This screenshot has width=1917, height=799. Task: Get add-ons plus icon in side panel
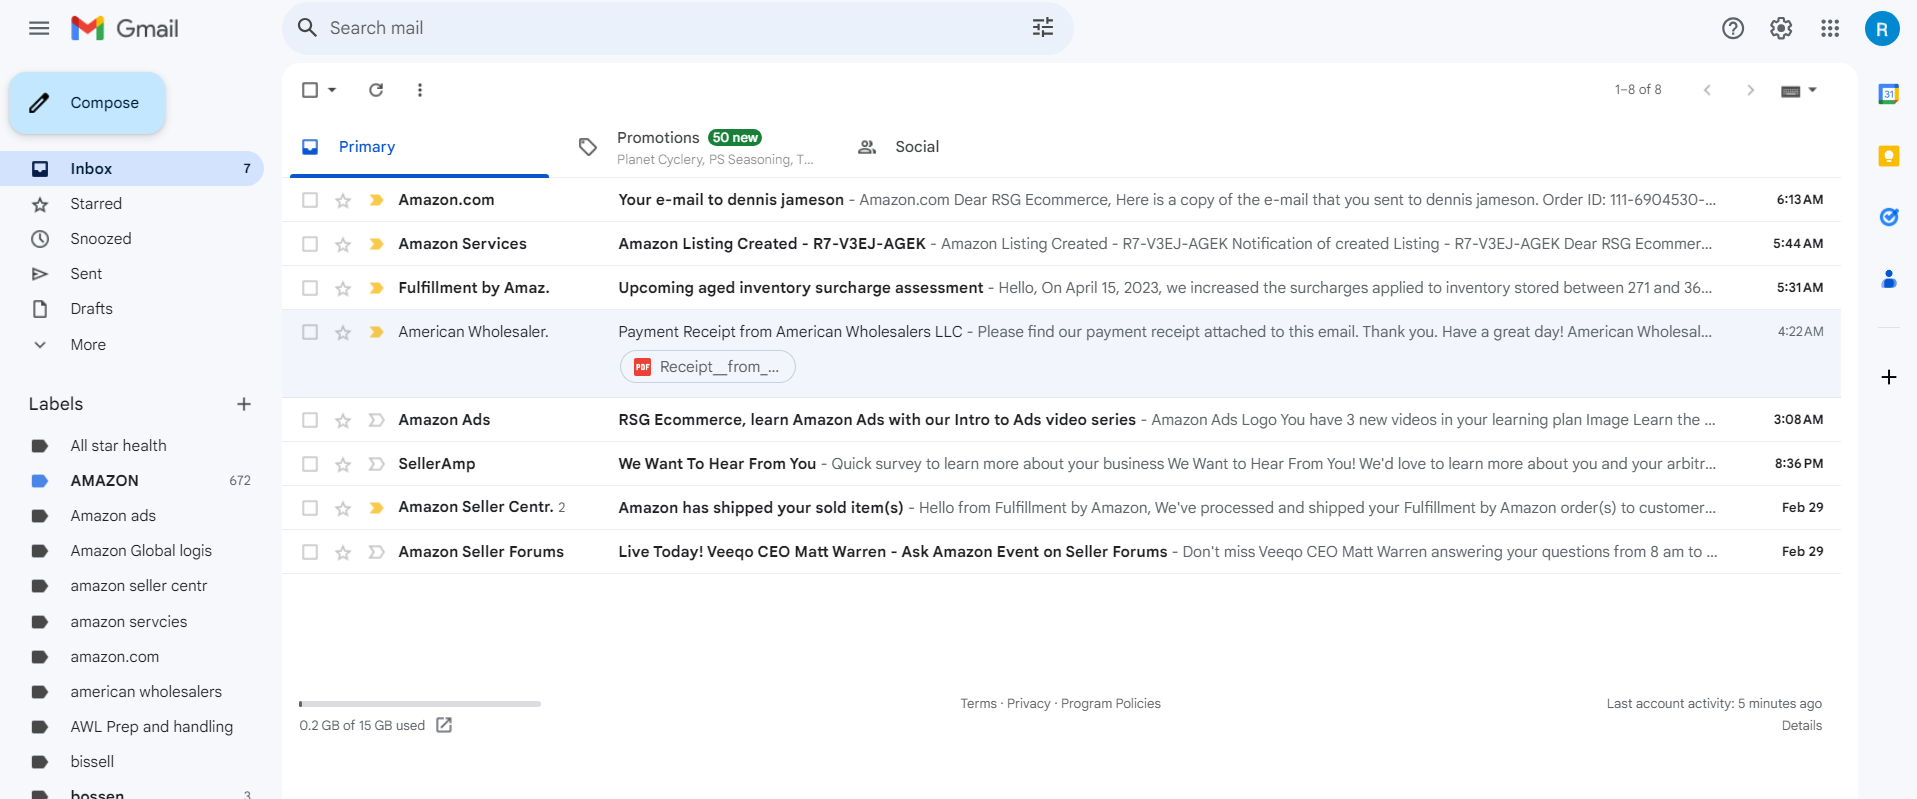1889,377
